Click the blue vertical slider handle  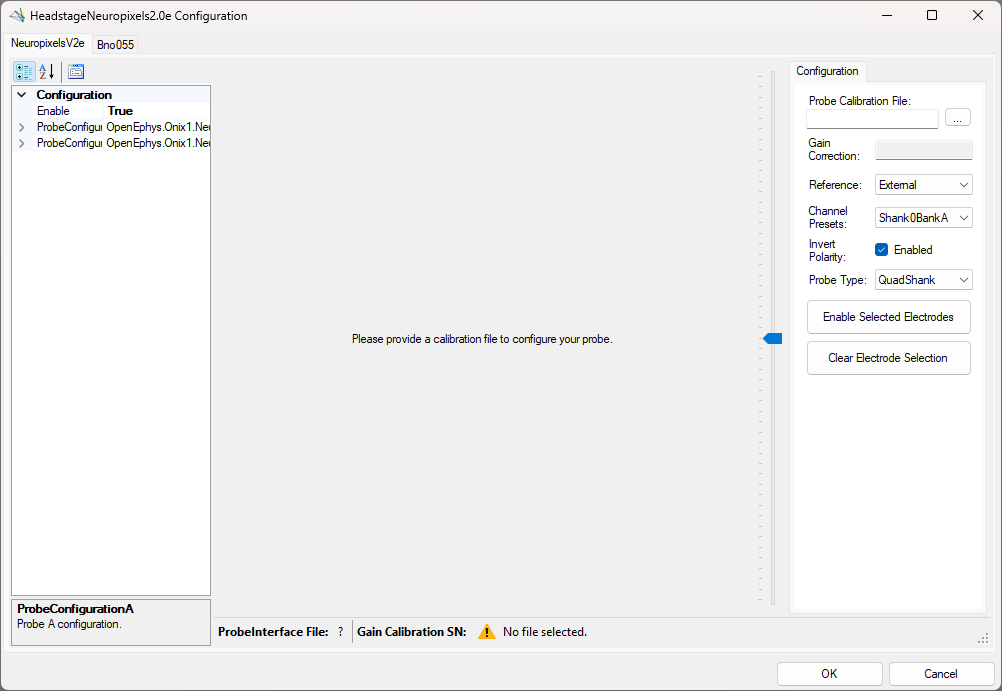pyautogui.click(x=773, y=339)
